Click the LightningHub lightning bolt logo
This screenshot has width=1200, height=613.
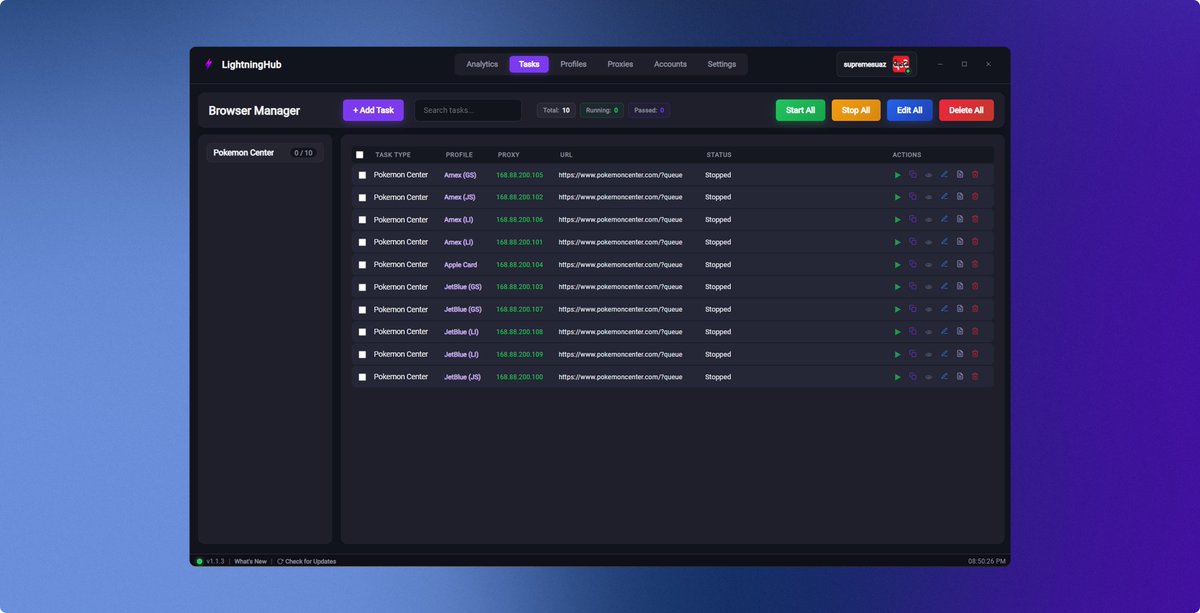point(208,64)
